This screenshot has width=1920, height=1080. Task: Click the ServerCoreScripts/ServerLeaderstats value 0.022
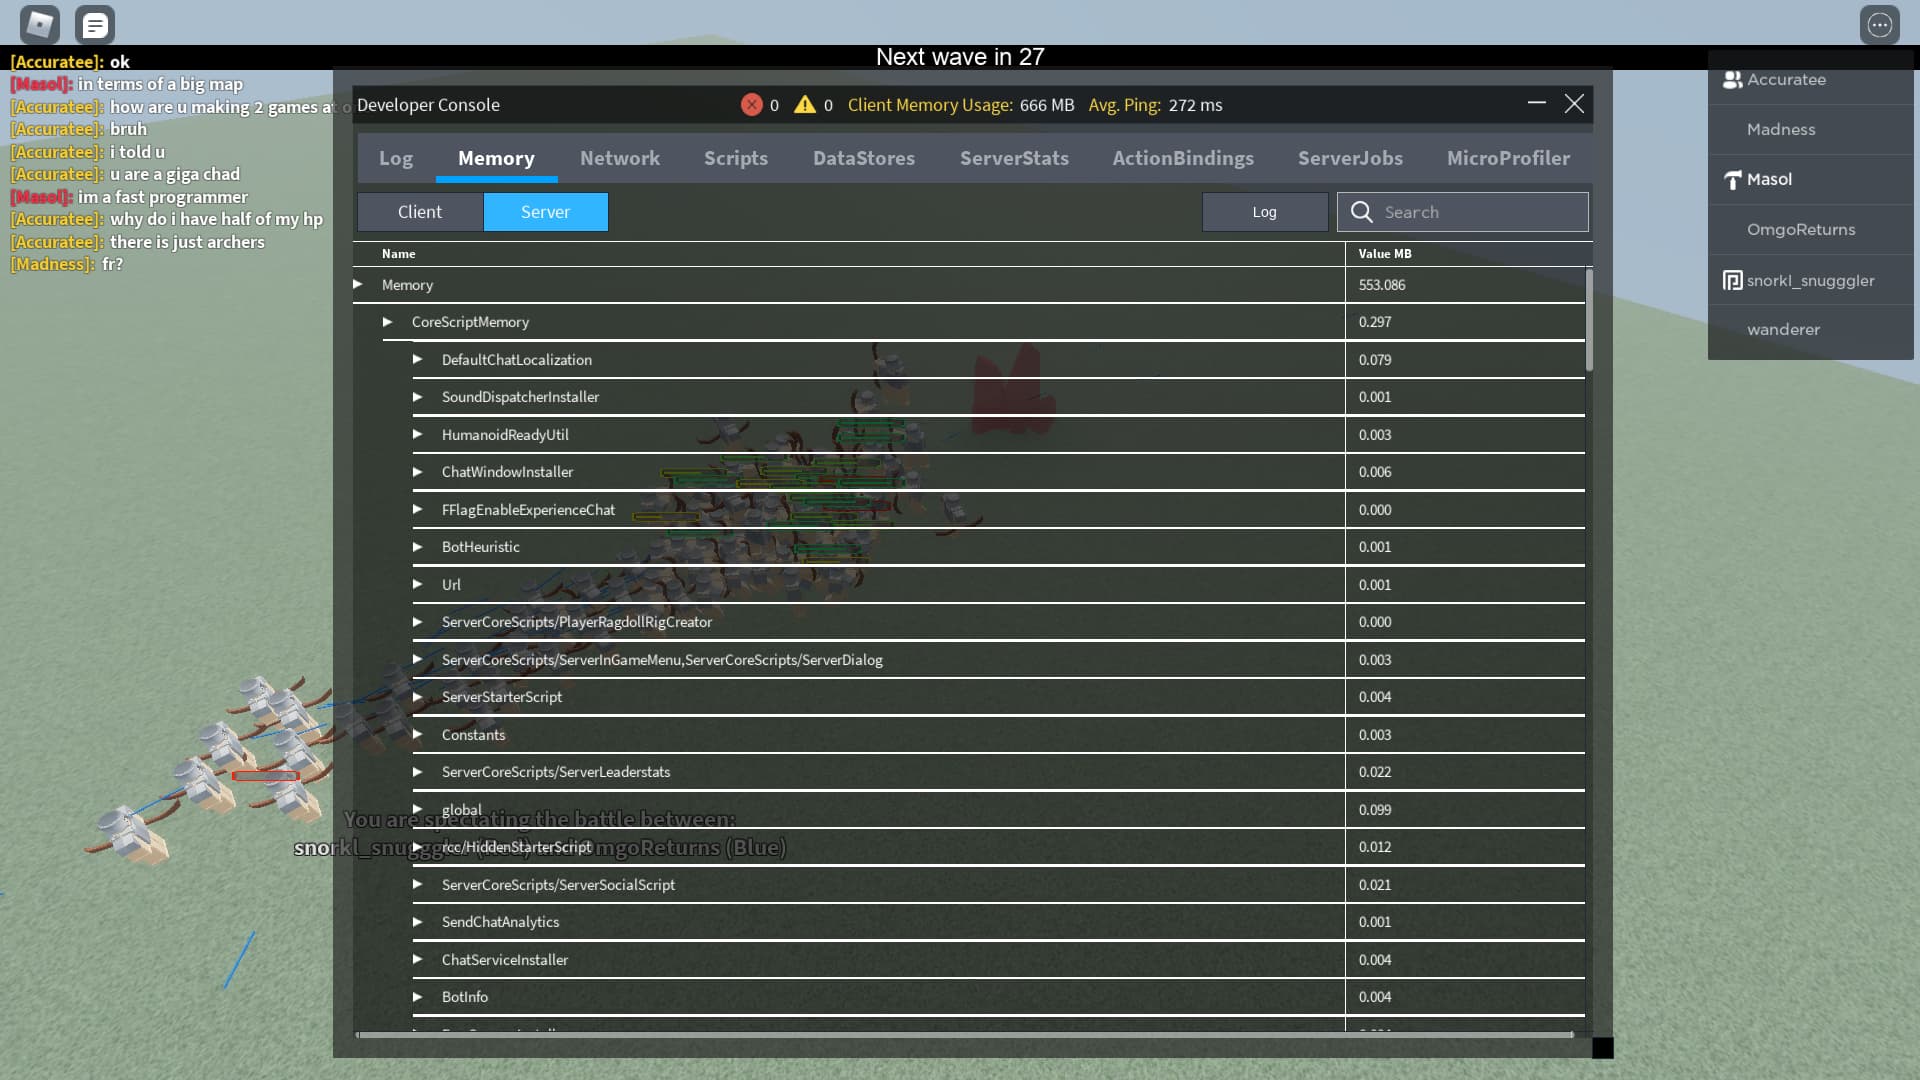pyautogui.click(x=1375, y=772)
